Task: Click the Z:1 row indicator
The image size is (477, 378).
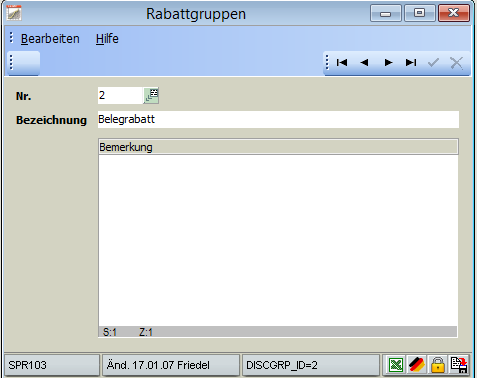Action: click(146, 332)
